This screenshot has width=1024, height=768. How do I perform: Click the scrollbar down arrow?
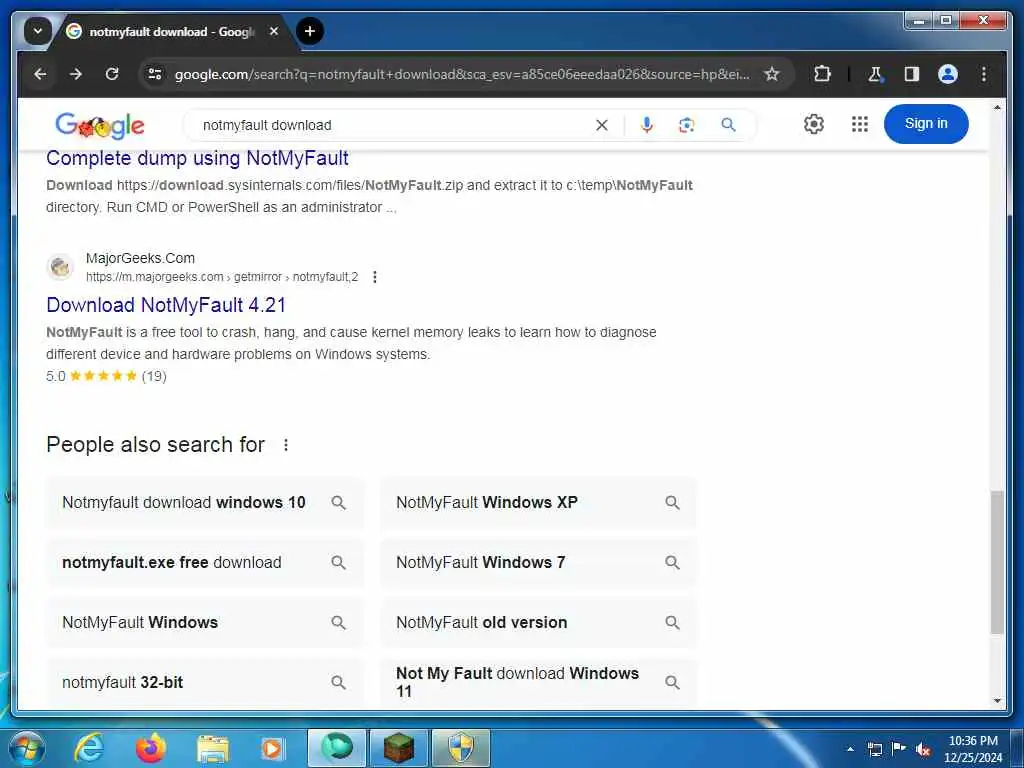997,701
